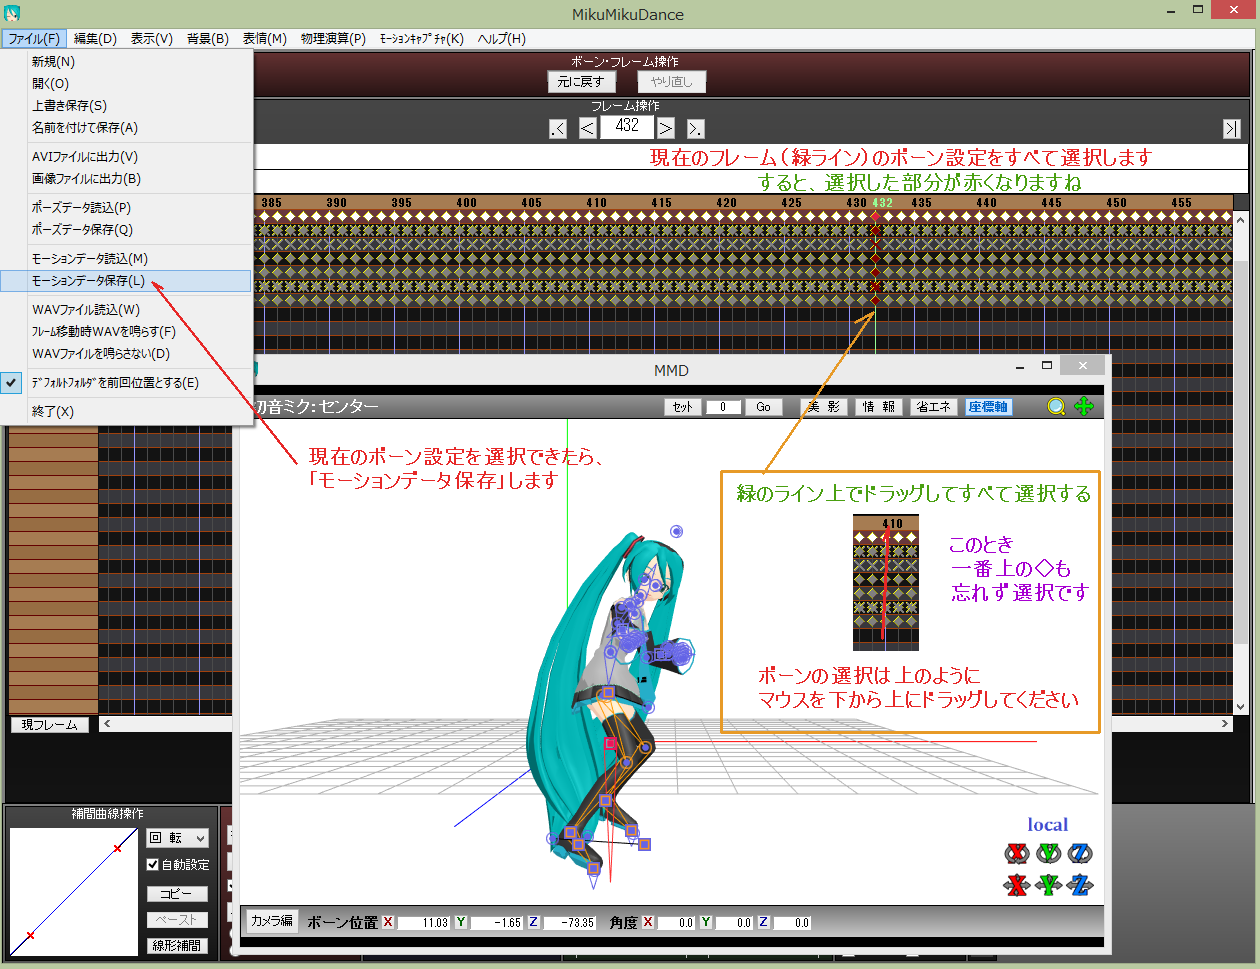
Task: Click the green Y translation arrows icon
Action: click(1048, 885)
